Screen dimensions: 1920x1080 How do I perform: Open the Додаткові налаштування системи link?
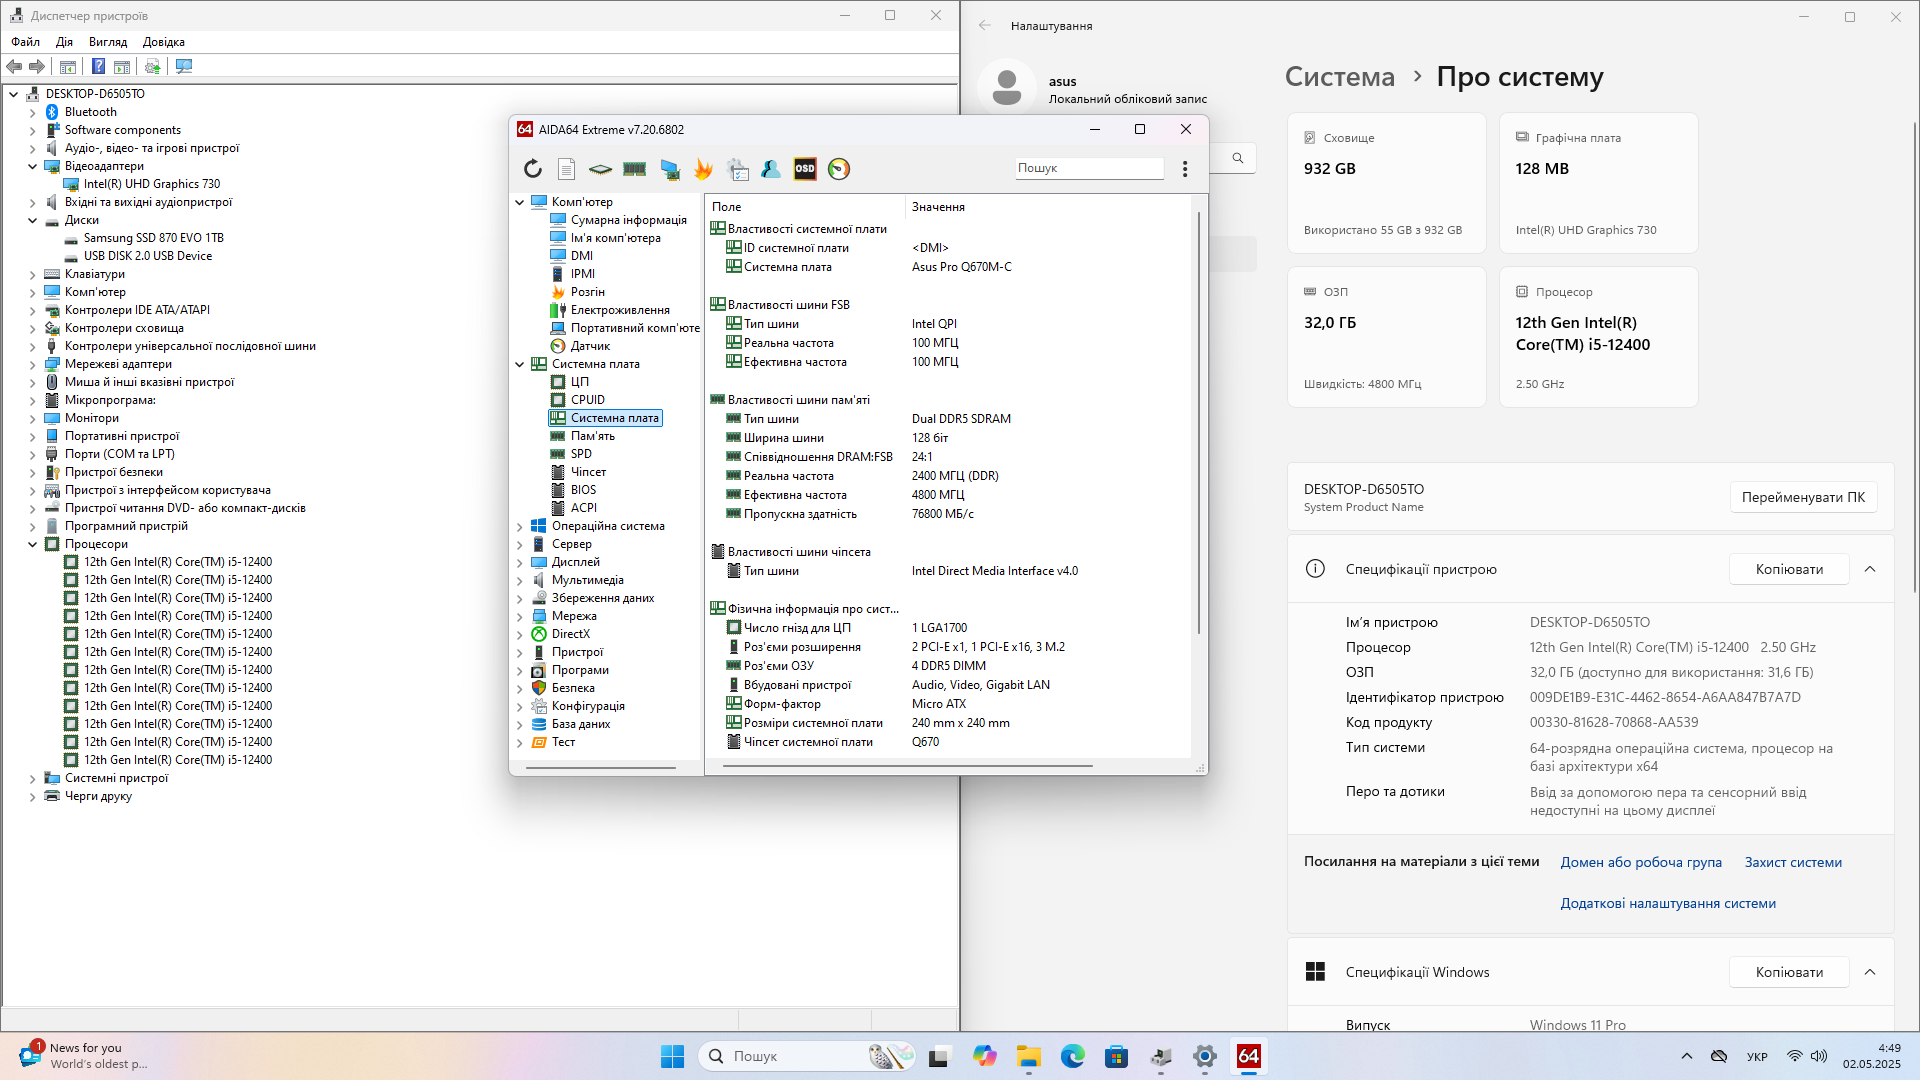[1668, 903]
